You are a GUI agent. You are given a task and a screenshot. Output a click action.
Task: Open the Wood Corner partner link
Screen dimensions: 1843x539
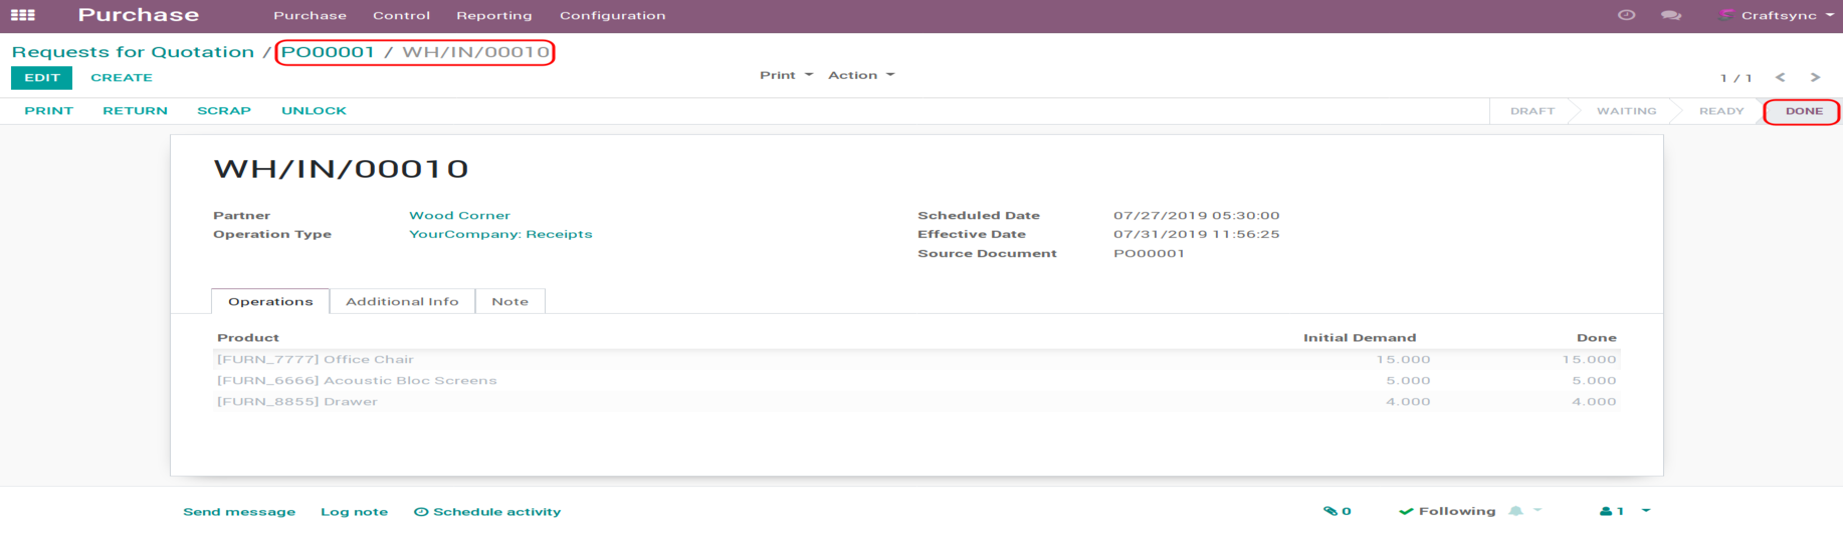(459, 215)
